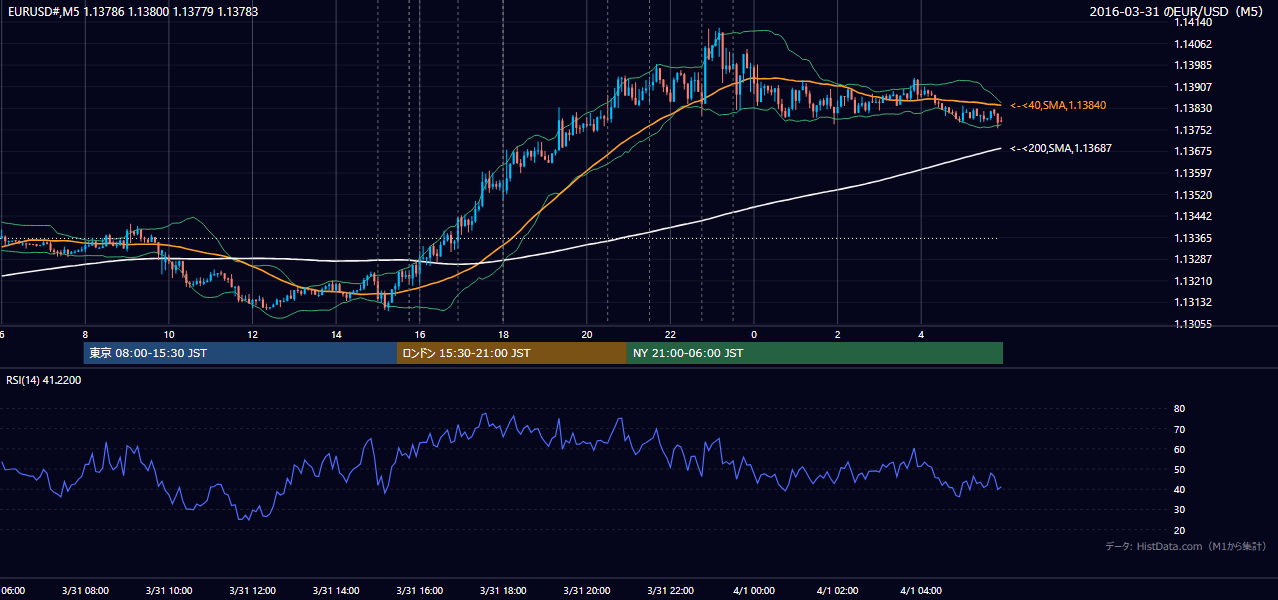Click the 4/1 00:00 time axis label
The image size is (1278, 600).
(754, 591)
